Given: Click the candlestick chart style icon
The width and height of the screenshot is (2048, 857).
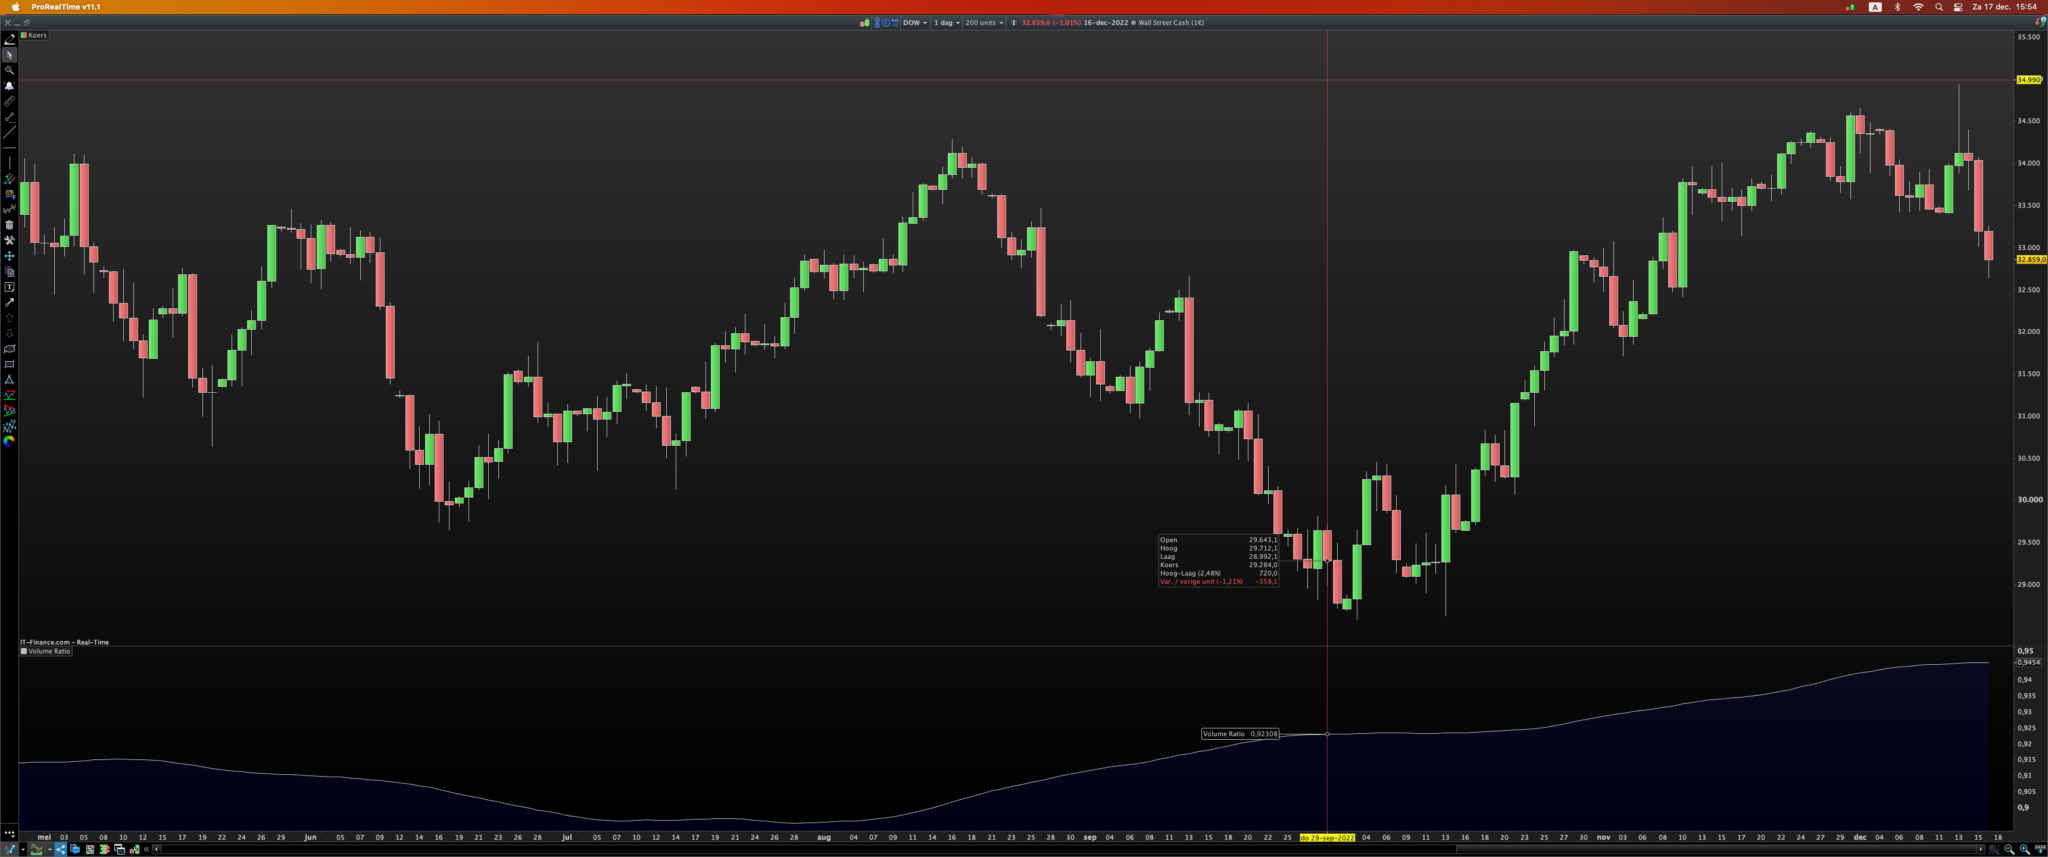Looking at the screenshot, I should point(864,22).
